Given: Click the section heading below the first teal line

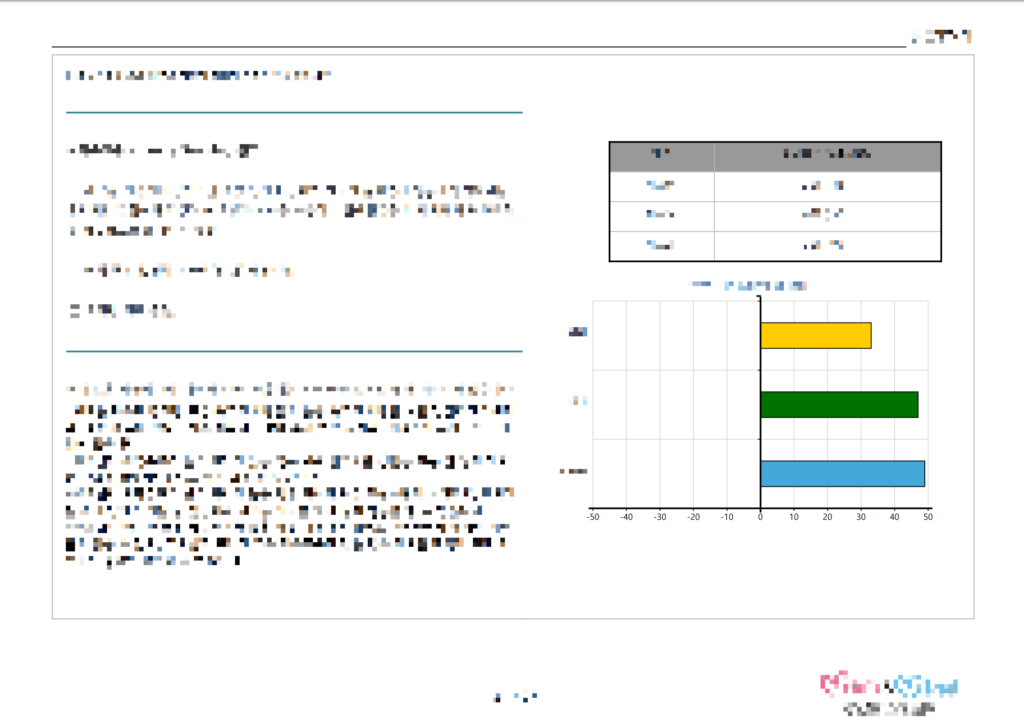Looking at the screenshot, I should [x=161, y=151].
